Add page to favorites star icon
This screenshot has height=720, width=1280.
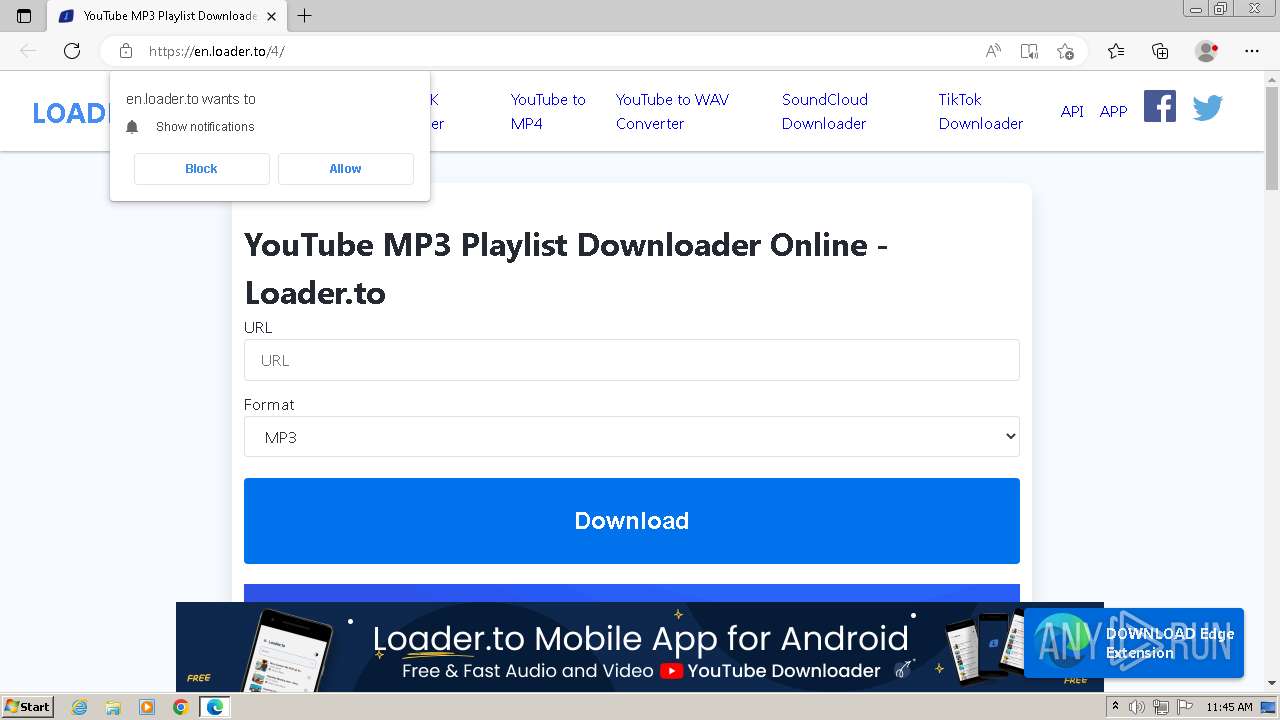click(1066, 51)
